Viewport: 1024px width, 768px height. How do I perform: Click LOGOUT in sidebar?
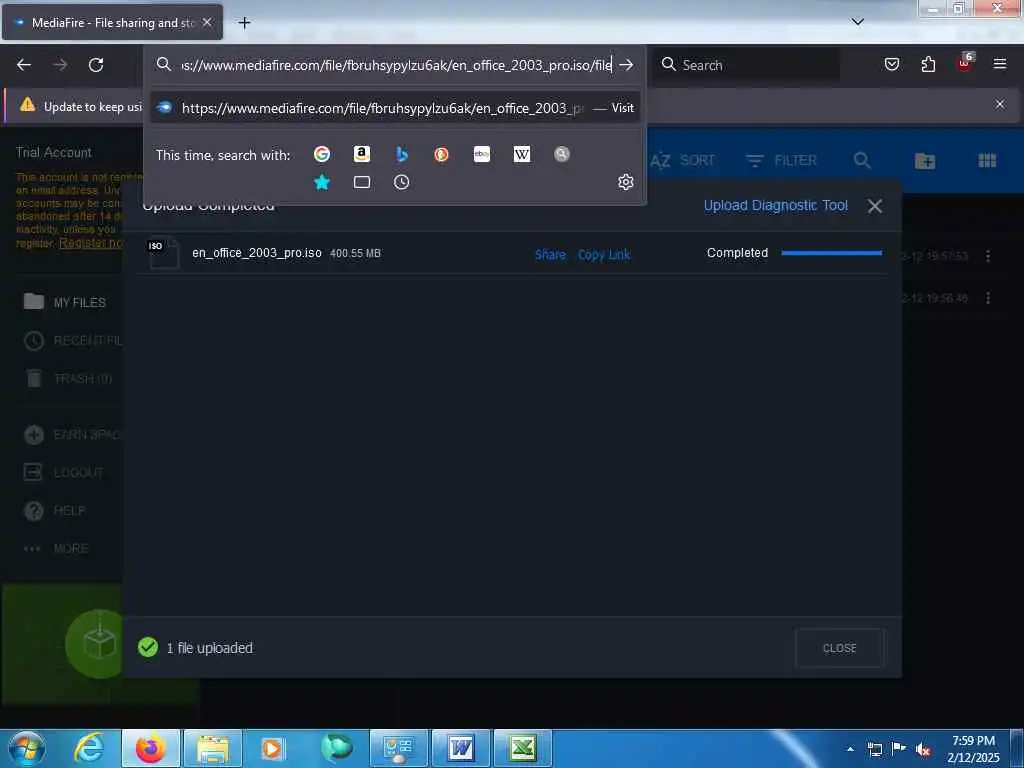(x=63, y=472)
